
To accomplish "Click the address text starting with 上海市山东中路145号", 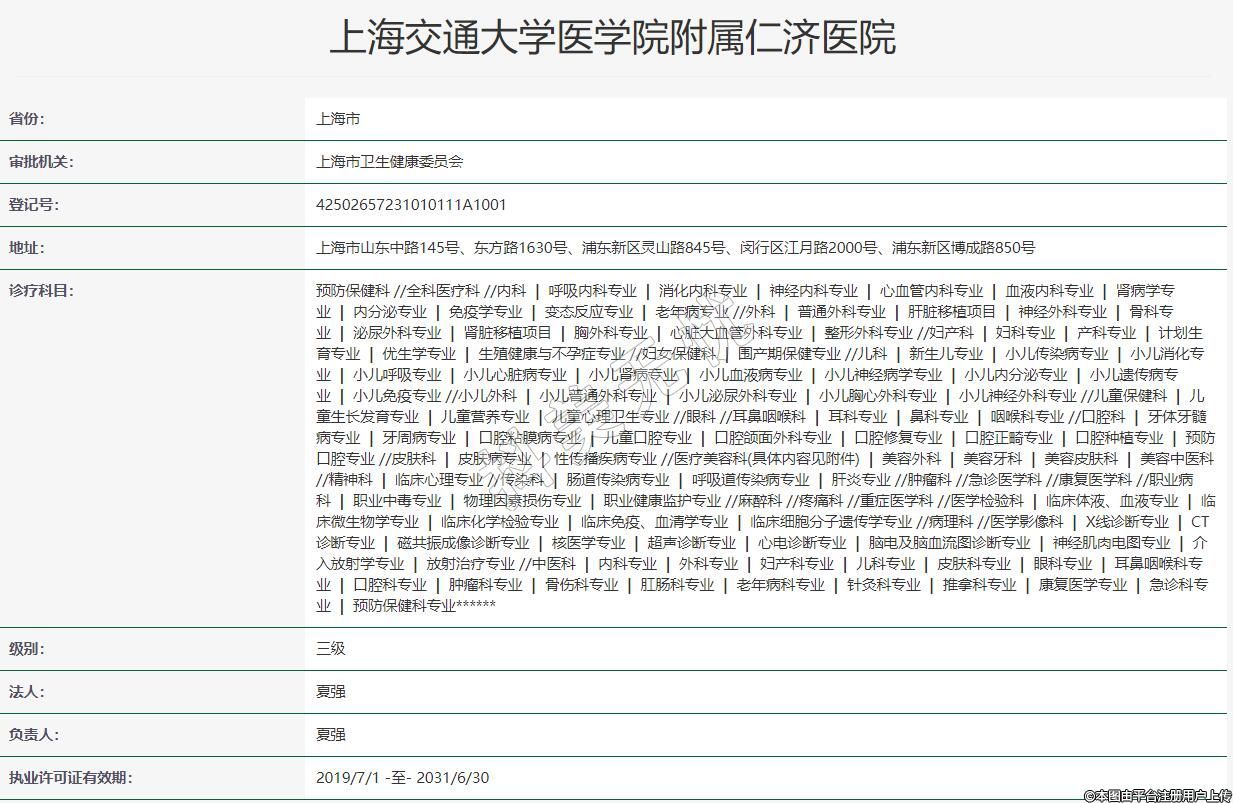I will click(x=675, y=248).
